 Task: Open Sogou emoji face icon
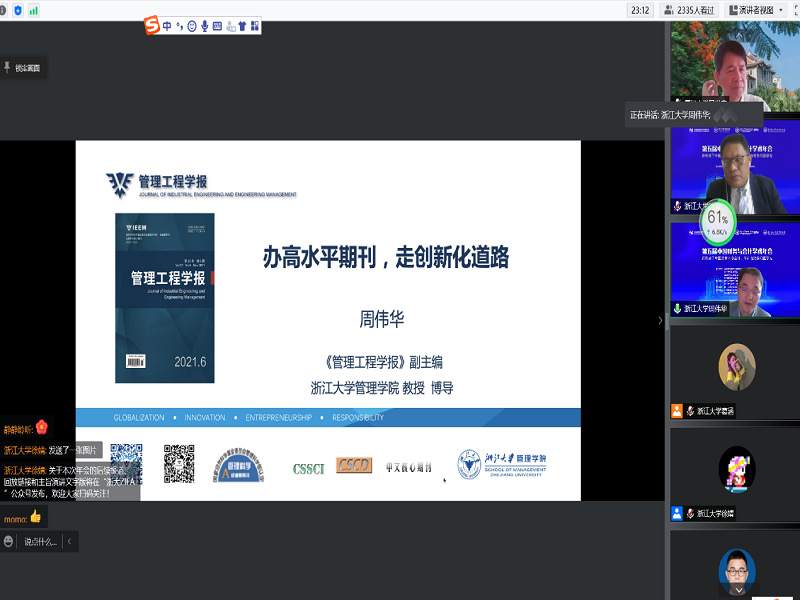coord(192,27)
